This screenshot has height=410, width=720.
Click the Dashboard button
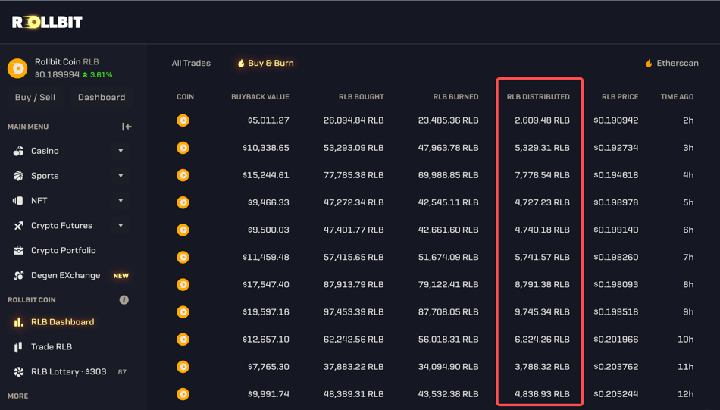tap(101, 97)
